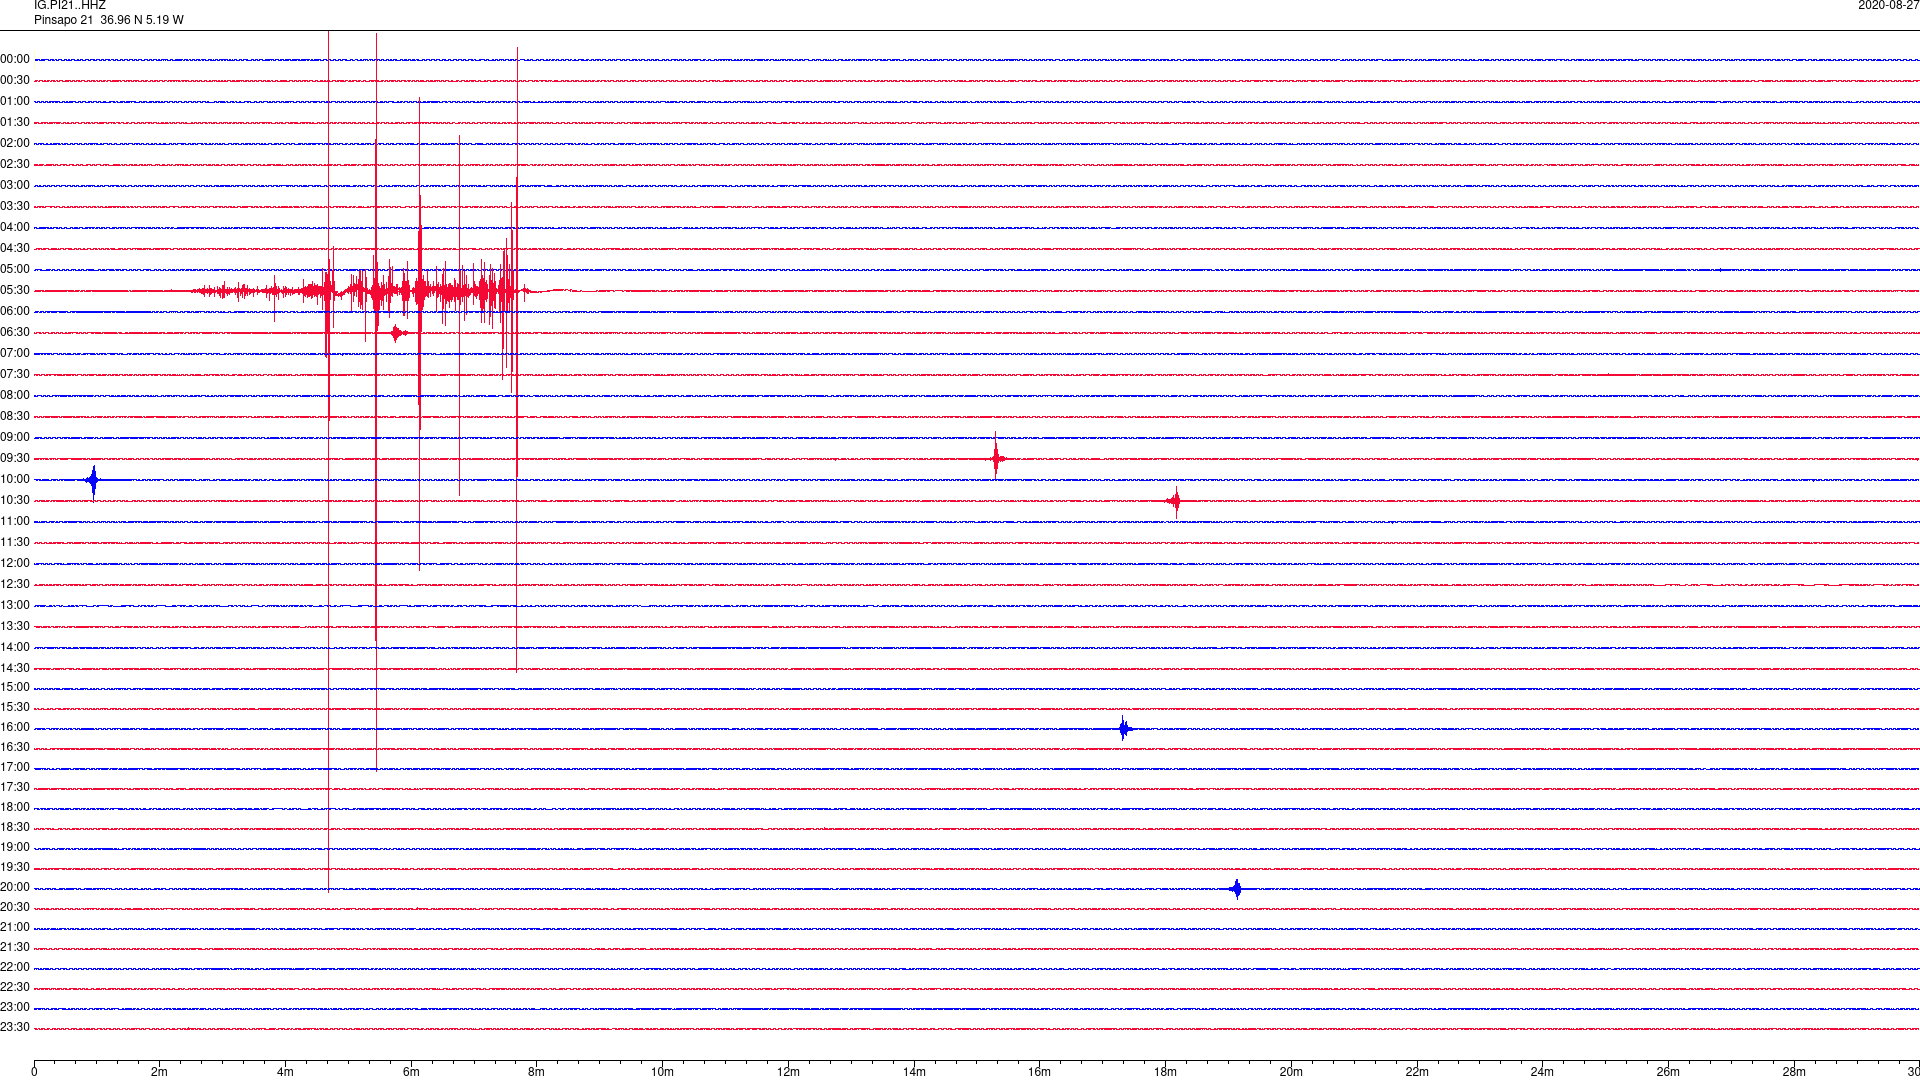Select the 05:30 trace time label
1920x1080 pixels.
coord(15,290)
